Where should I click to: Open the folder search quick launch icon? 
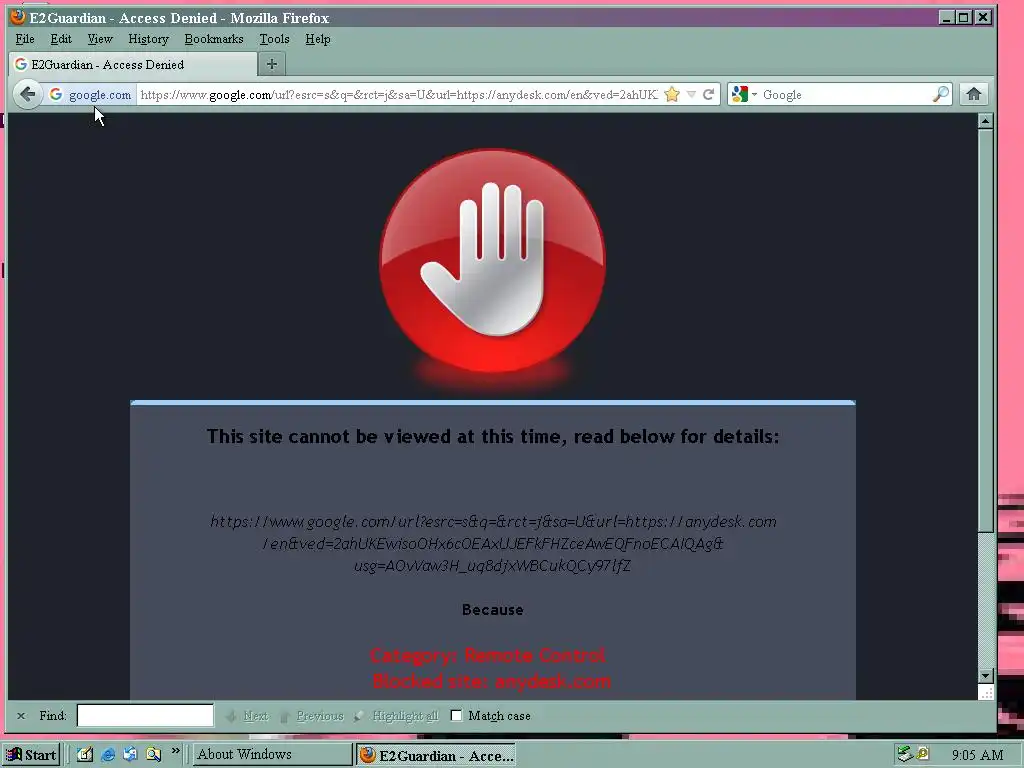click(x=153, y=754)
